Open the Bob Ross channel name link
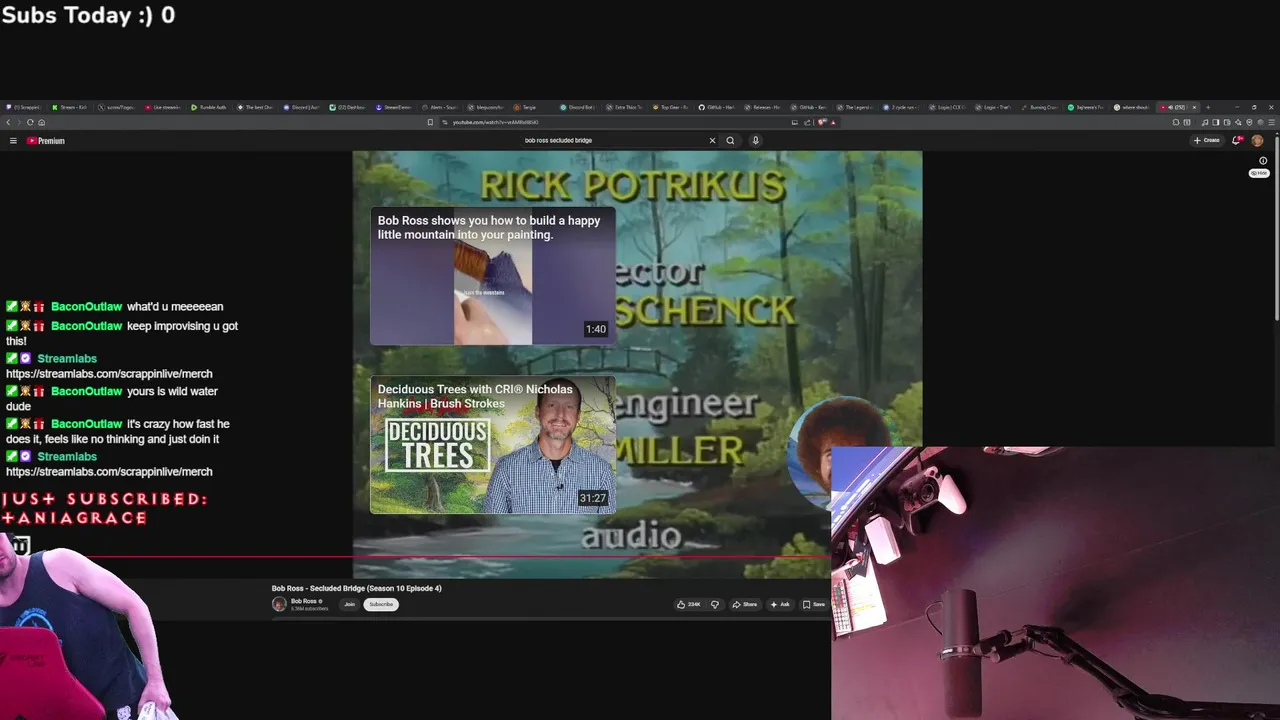 point(303,601)
